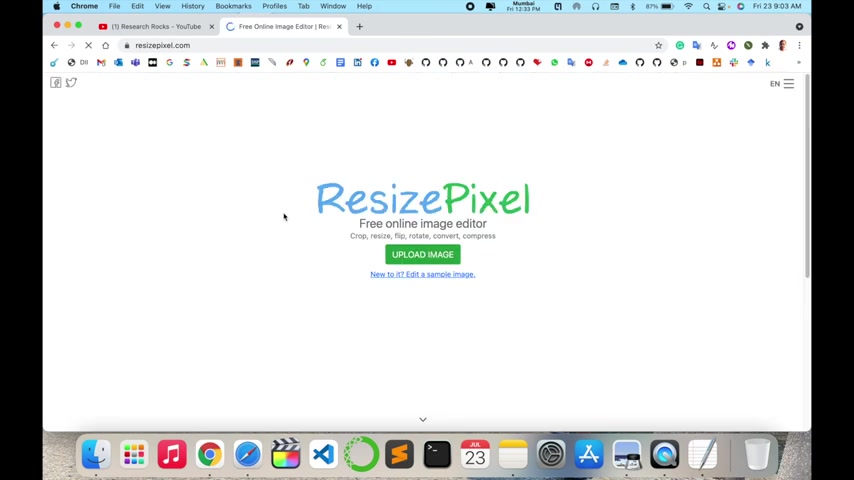Viewport: 854px width, 480px height.
Task: Click the green UPLOAD IMAGE button
Action: coord(423,254)
